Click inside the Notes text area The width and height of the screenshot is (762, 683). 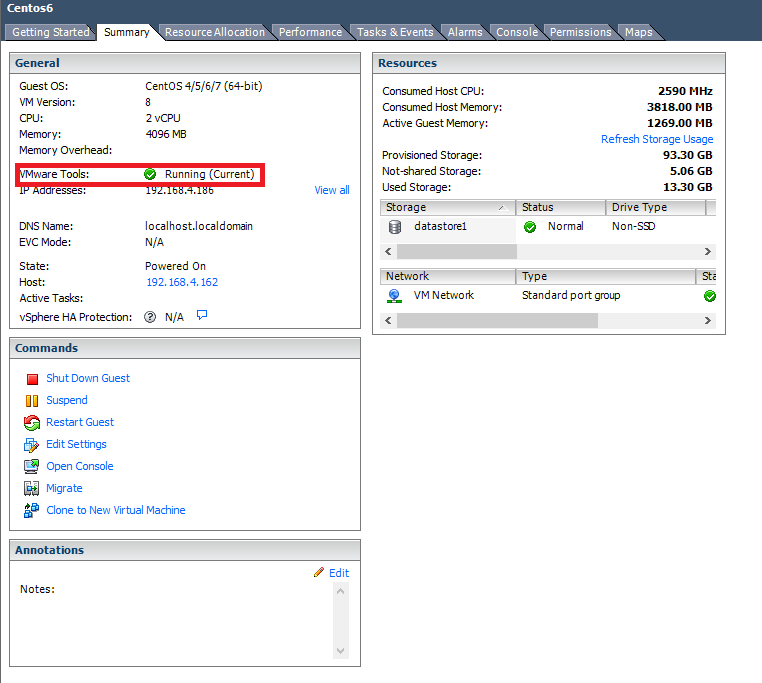click(x=192, y=621)
